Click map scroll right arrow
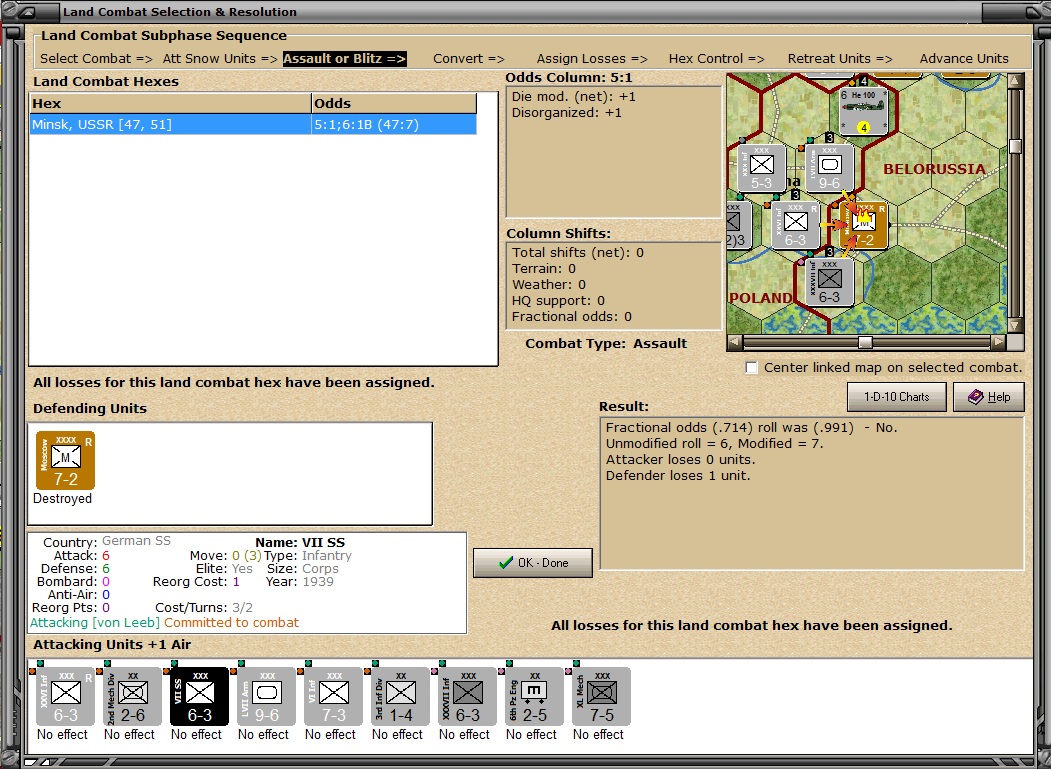 (x=999, y=343)
